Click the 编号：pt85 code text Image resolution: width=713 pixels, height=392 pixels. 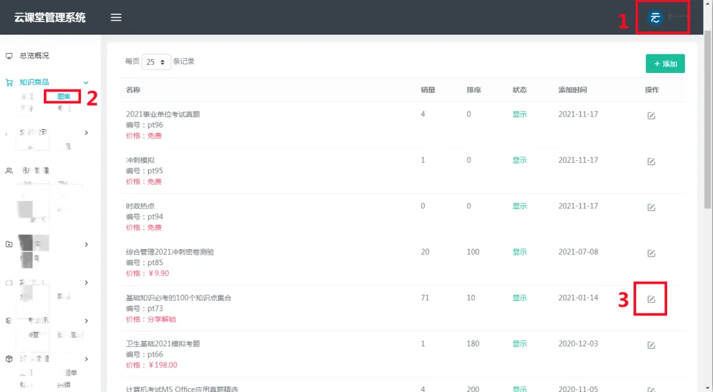[x=145, y=263]
